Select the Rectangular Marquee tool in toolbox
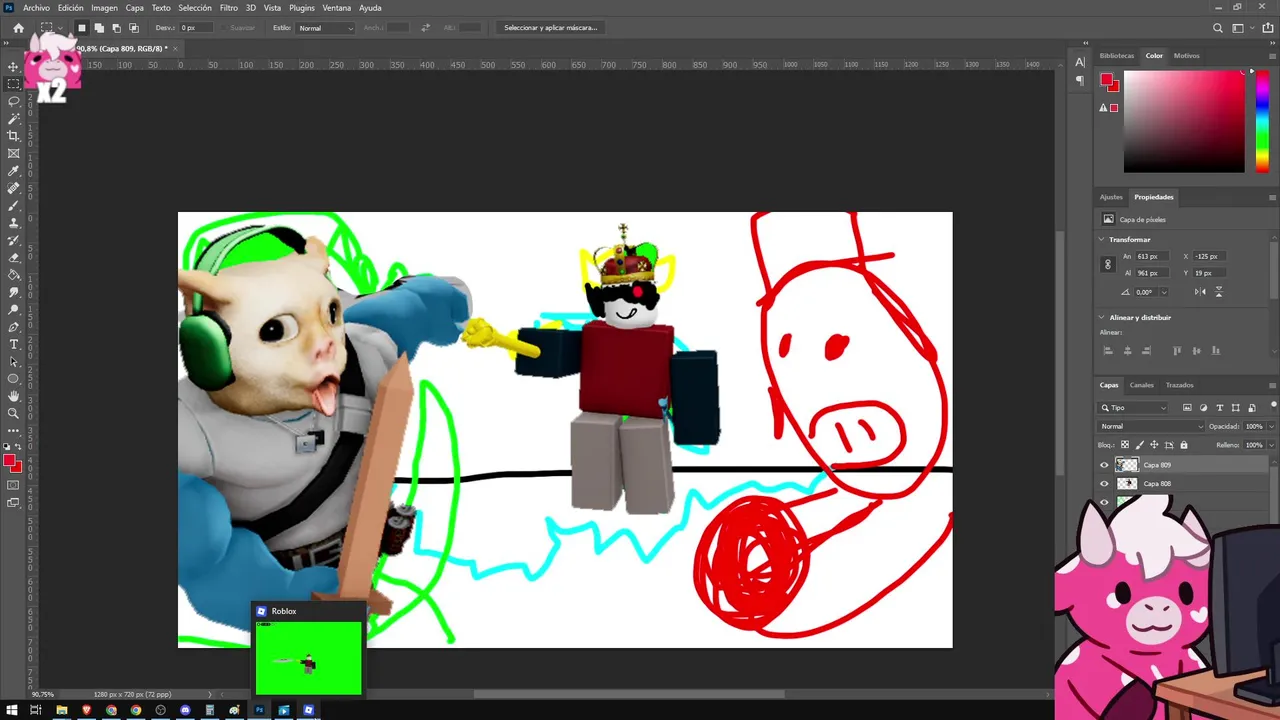Viewport: 1280px width, 720px height. [13, 84]
